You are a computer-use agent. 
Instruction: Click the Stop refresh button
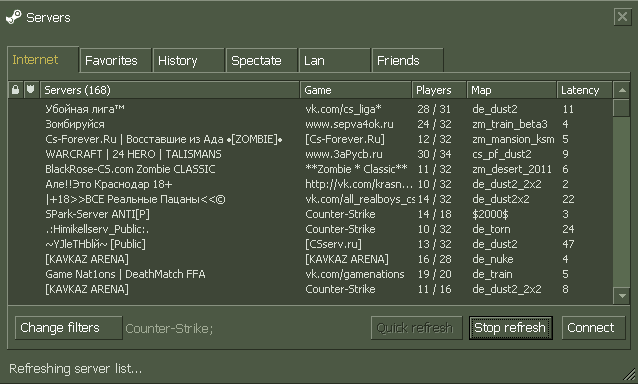click(x=510, y=328)
